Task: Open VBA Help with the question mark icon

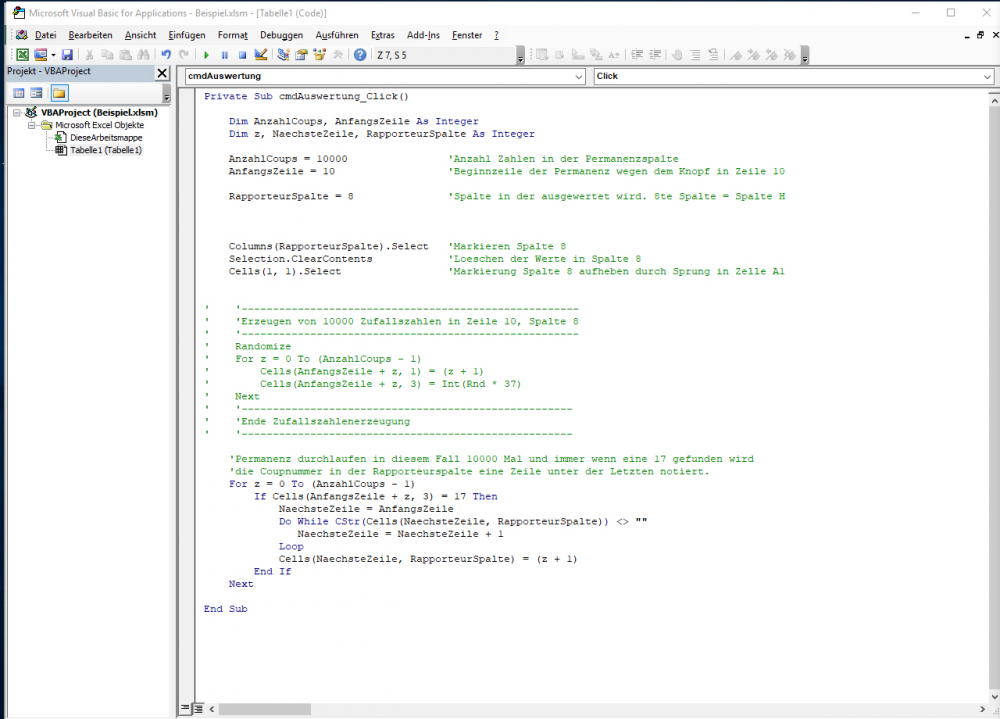Action: click(x=360, y=55)
